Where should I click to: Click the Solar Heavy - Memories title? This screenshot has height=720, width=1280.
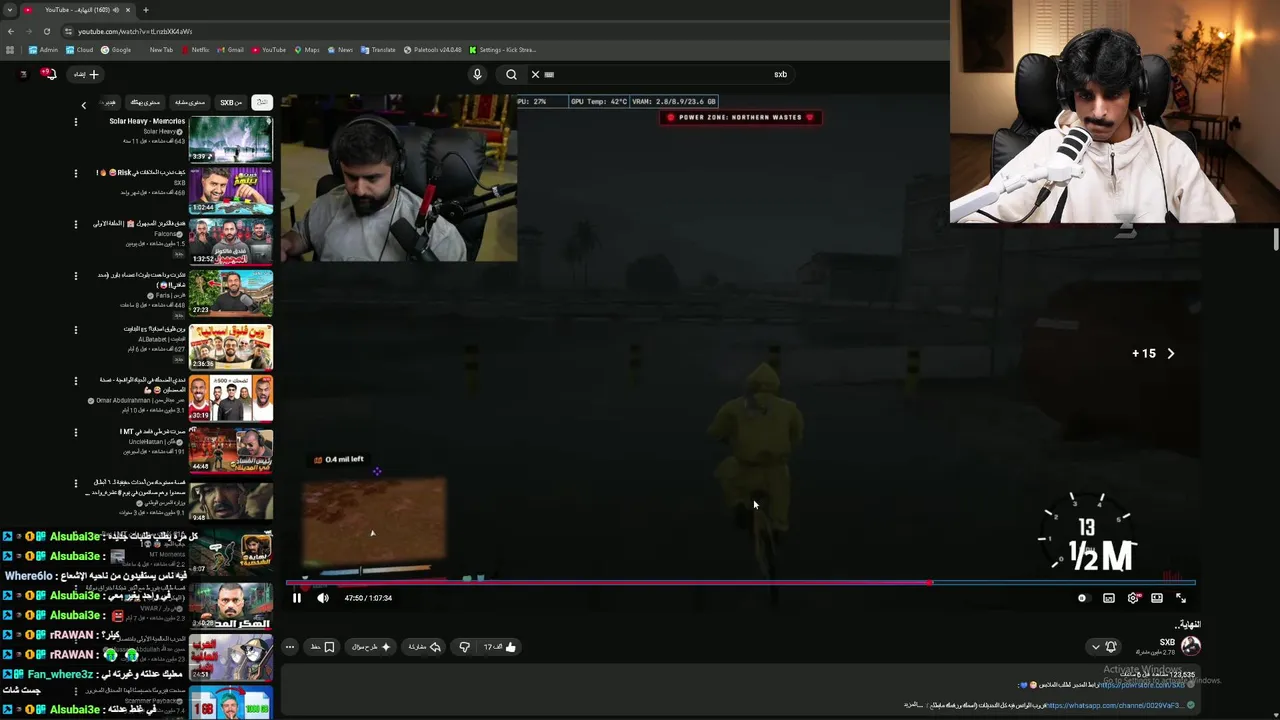(x=147, y=121)
